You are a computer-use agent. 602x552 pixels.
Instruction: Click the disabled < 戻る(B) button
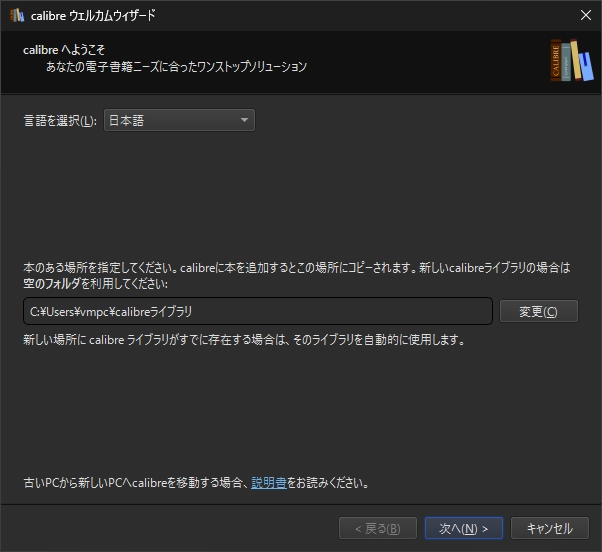tap(378, 528)
